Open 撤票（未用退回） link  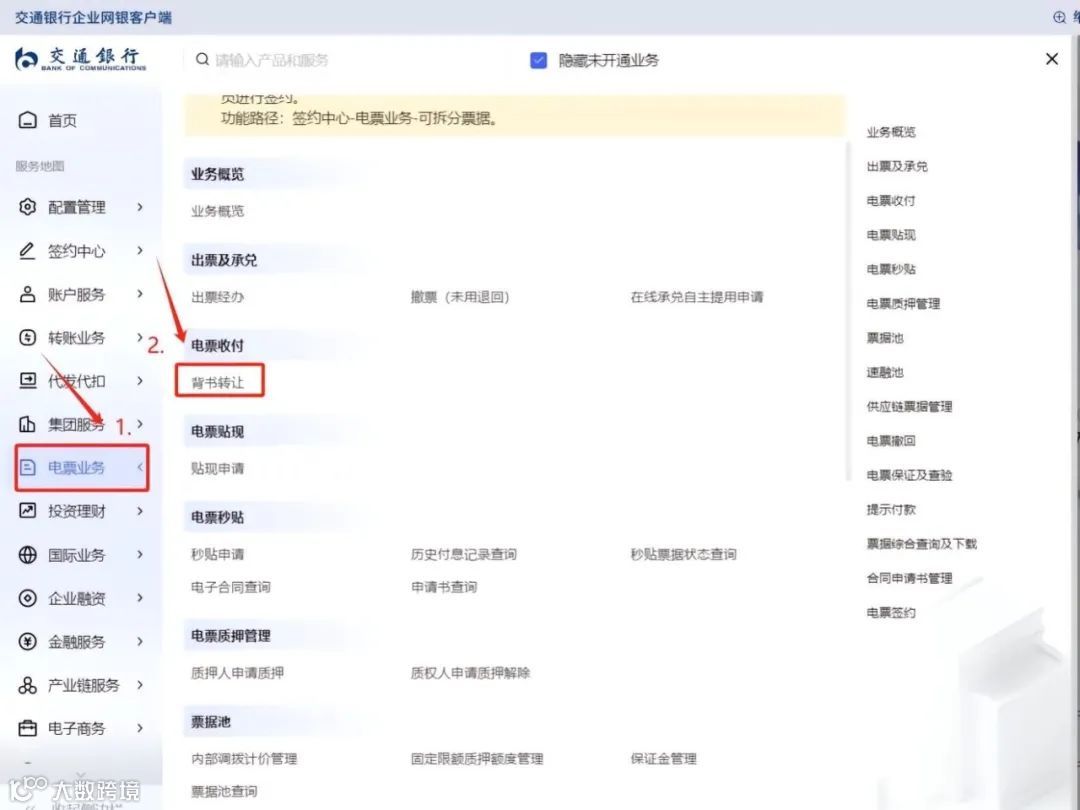click(x=459, y=297)
